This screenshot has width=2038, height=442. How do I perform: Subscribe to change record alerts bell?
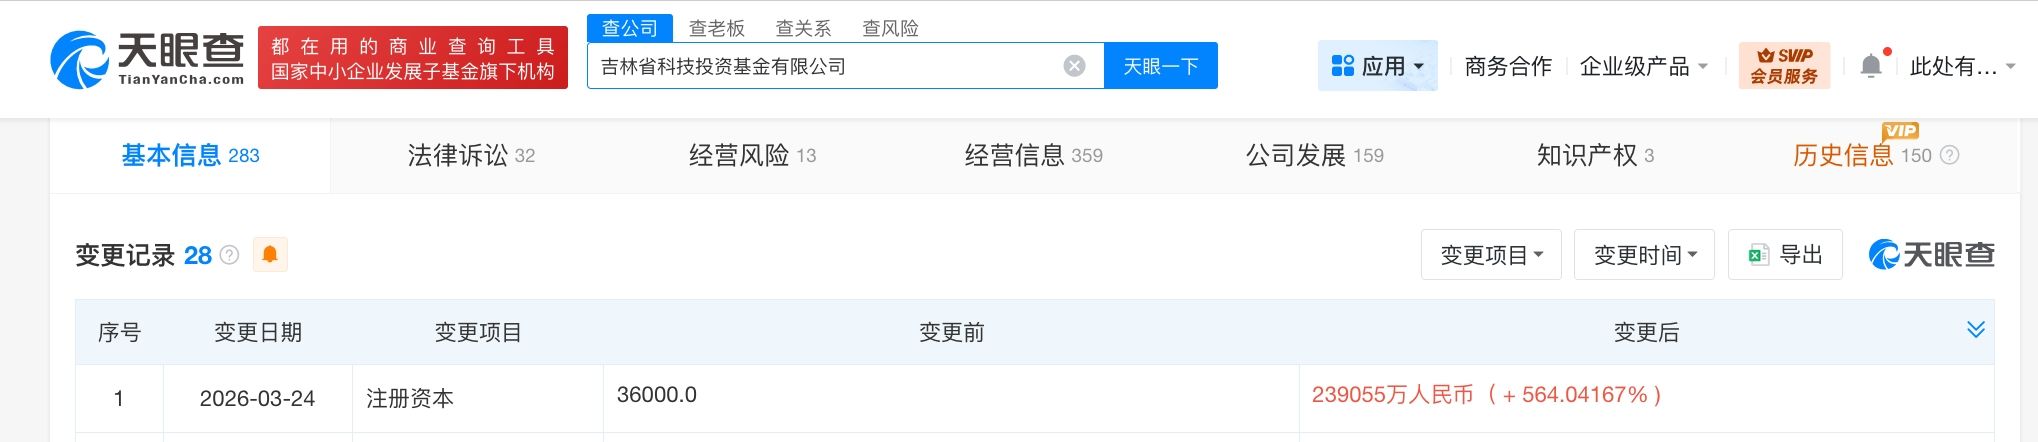270,255
